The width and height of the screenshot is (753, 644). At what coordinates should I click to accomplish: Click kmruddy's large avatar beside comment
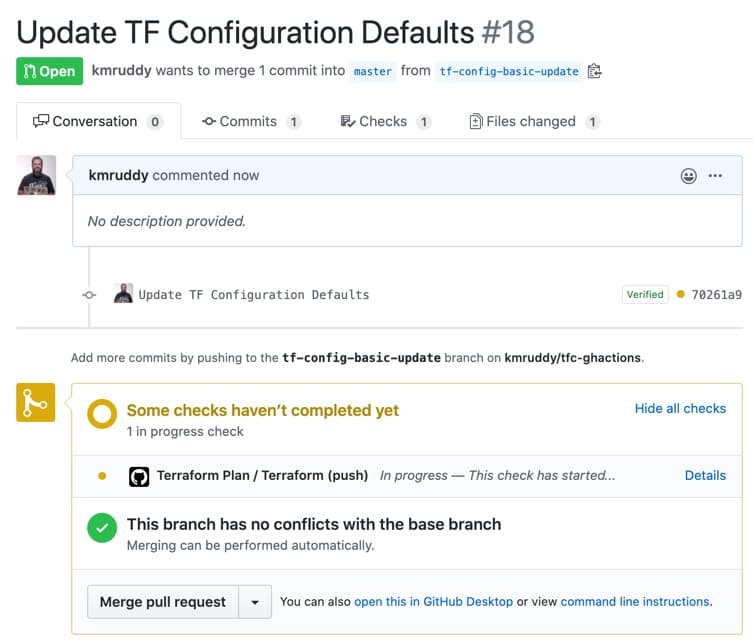pos(36,175)
